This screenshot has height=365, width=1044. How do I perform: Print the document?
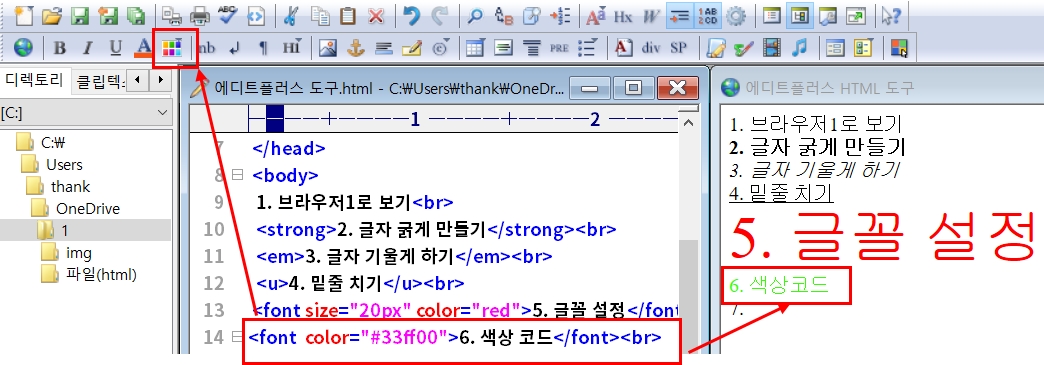pyautogui.click(x=200, y=16)
